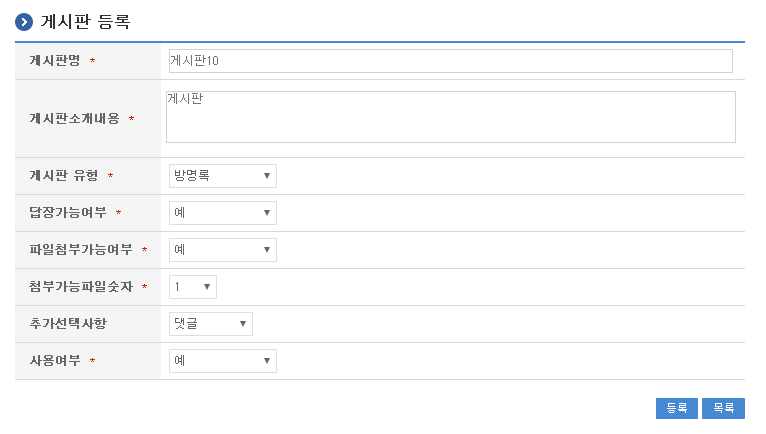Open the 게시판 유형 dropdown showing 방명록
Screen dimensions: 766x434
click(x=222, y=176)
